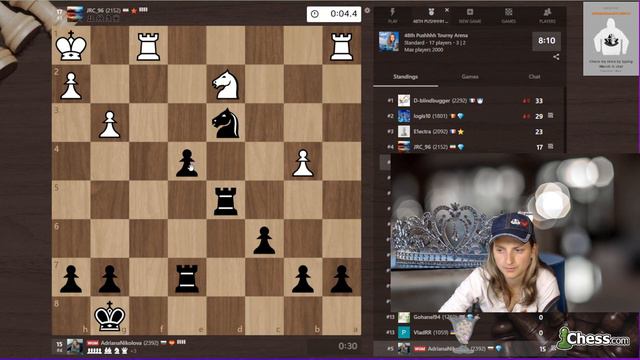Click the diamond badge next to JRC_96 in standings
640x360 pixels.
[461, 147]
